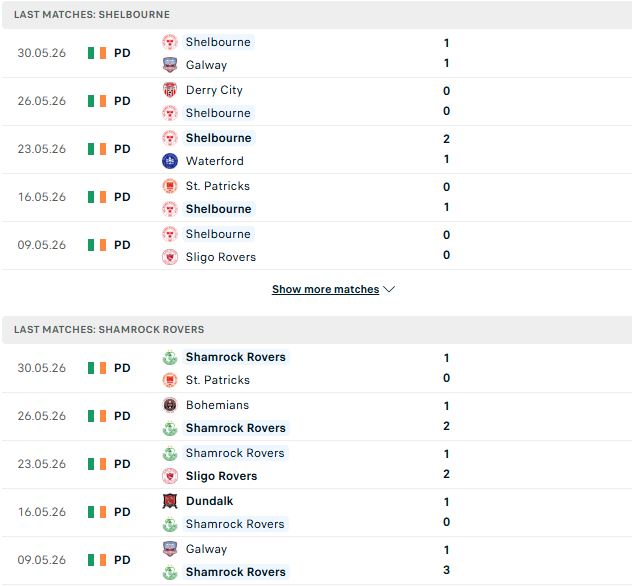632x586 pixels.
Task: Click Shelbourne crest in Sligo Rovers match
Action: (170, 234)
